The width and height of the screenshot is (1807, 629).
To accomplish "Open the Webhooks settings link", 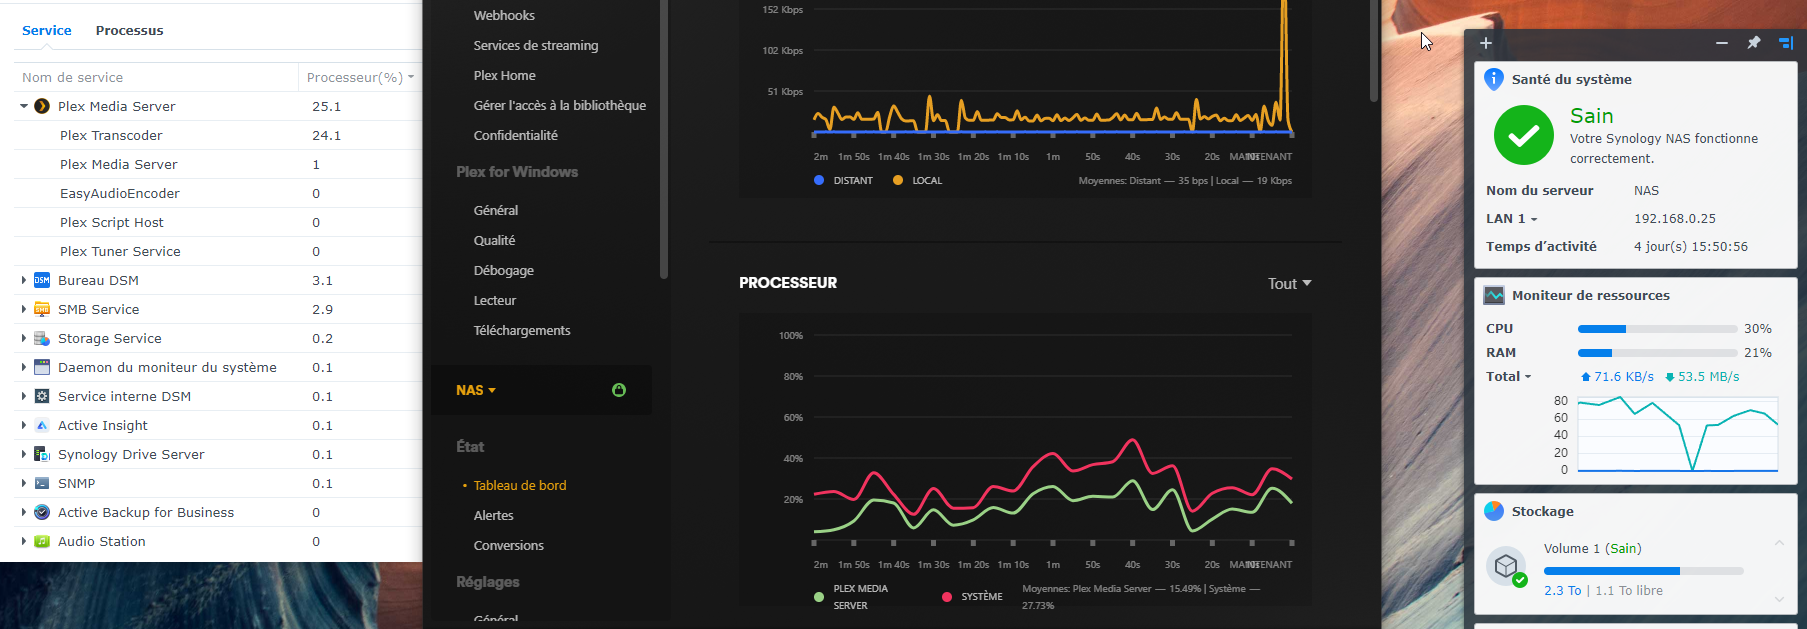I will 504,15.
